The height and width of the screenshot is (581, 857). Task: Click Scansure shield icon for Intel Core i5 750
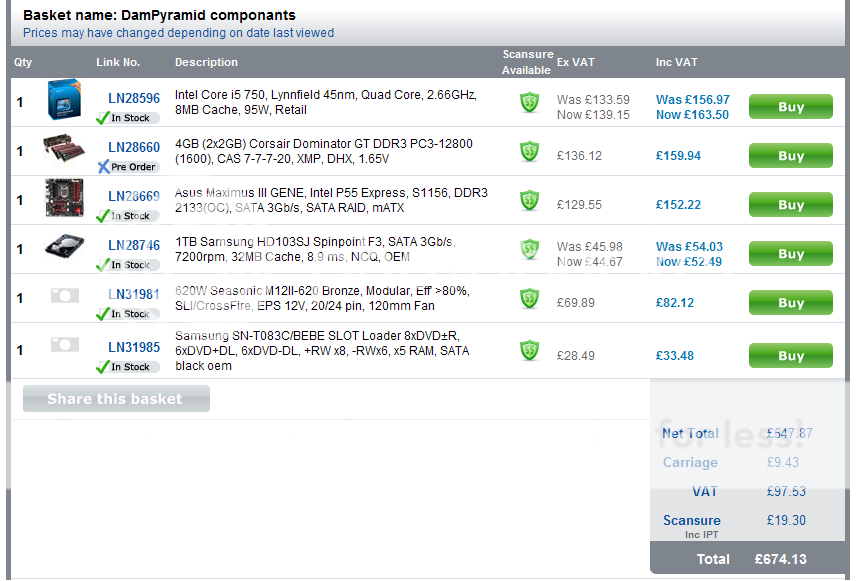pyautogui.click(x=529, y=102)
